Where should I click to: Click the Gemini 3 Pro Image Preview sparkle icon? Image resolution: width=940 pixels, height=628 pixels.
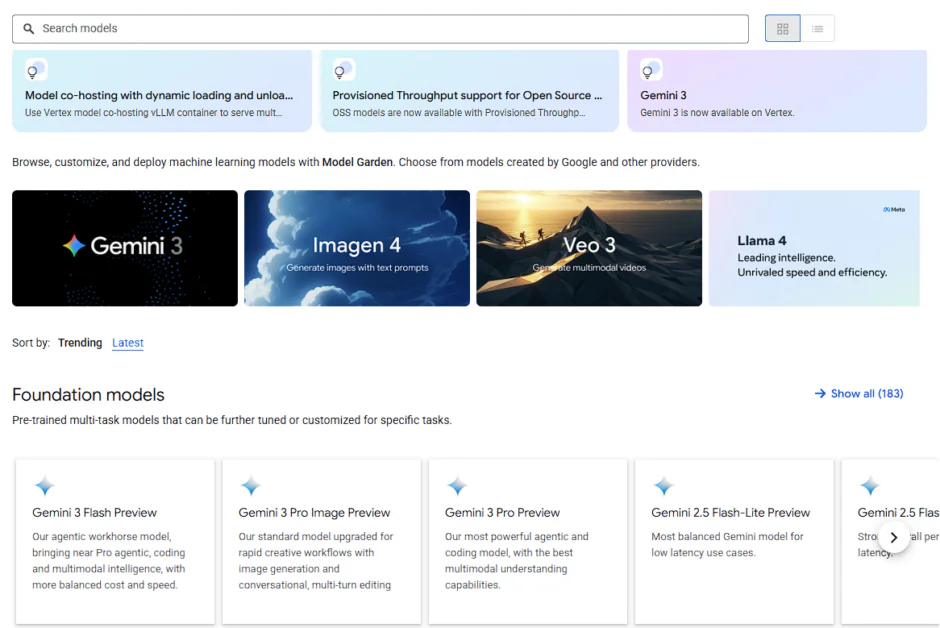(x=251, y=486)
